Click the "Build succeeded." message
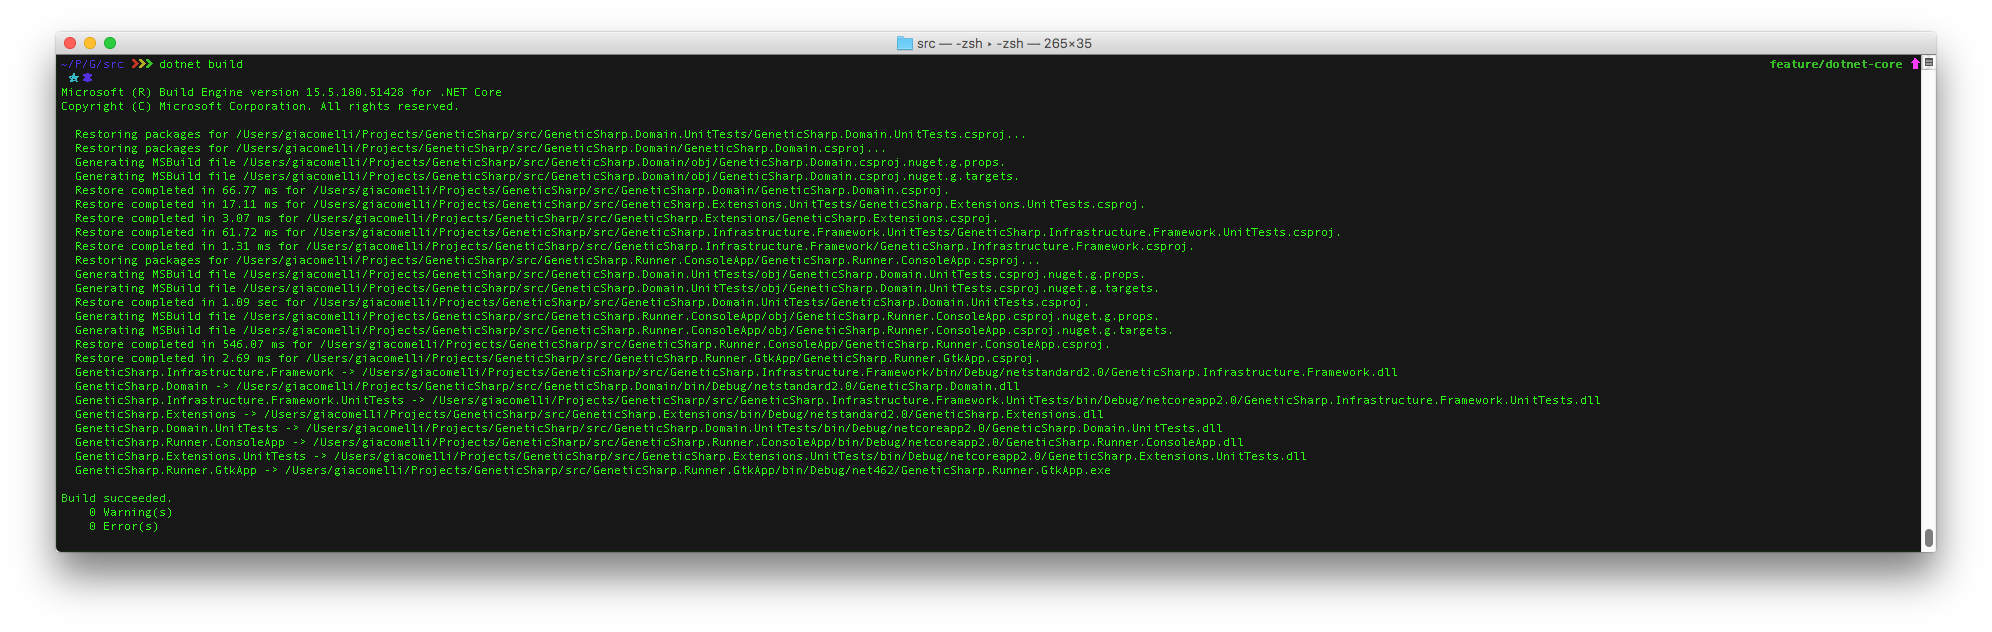Viewport: 1992px width, 632px height. pos(116,498)
